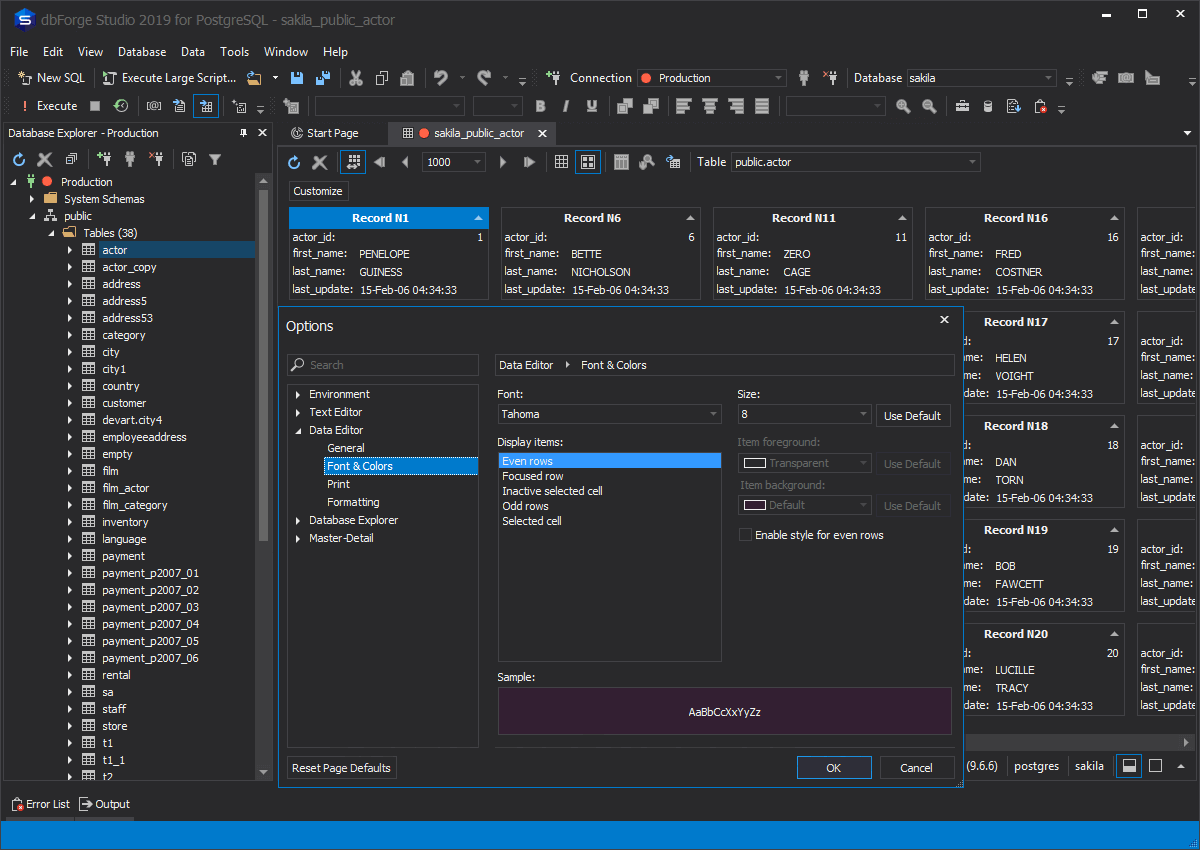Open the Database menu

[x=142, y=52]
